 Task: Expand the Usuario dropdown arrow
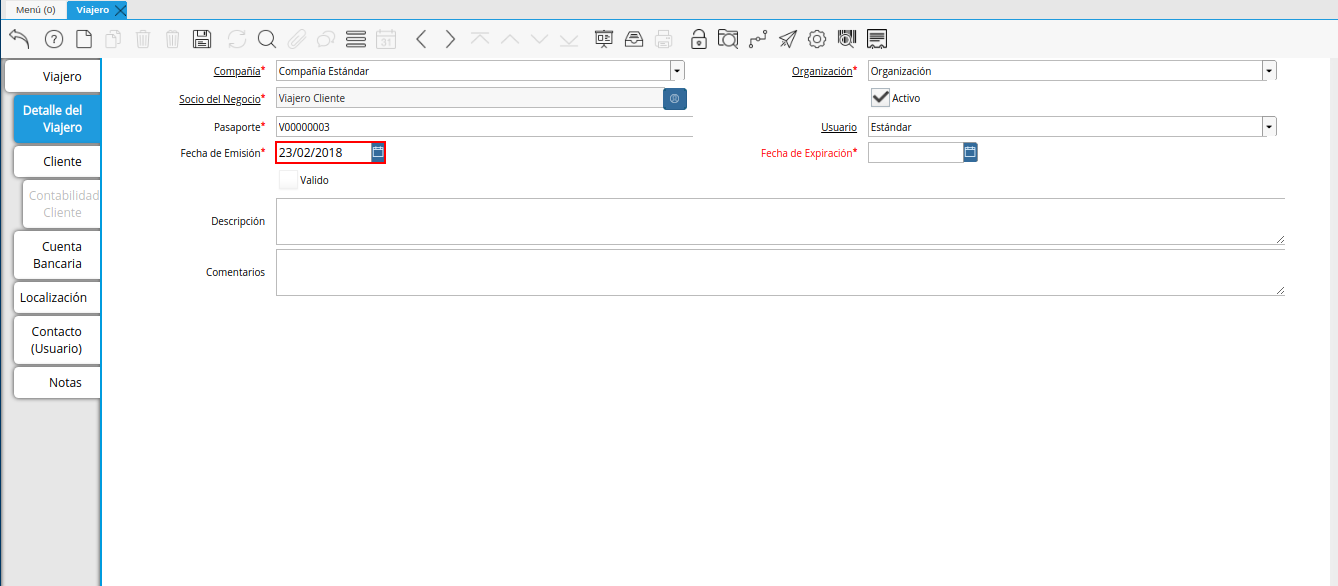pyautogui.click(x=1269, y=127)
